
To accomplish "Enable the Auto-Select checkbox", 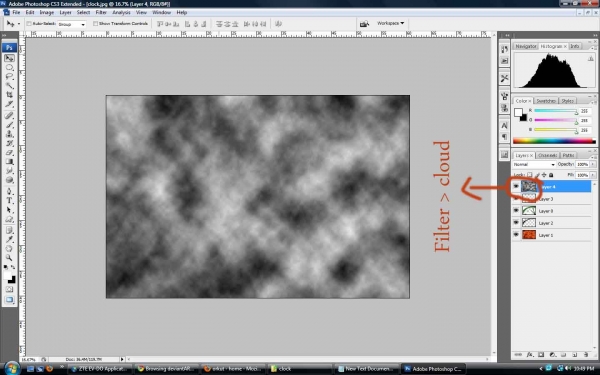I will pos(29,24).
